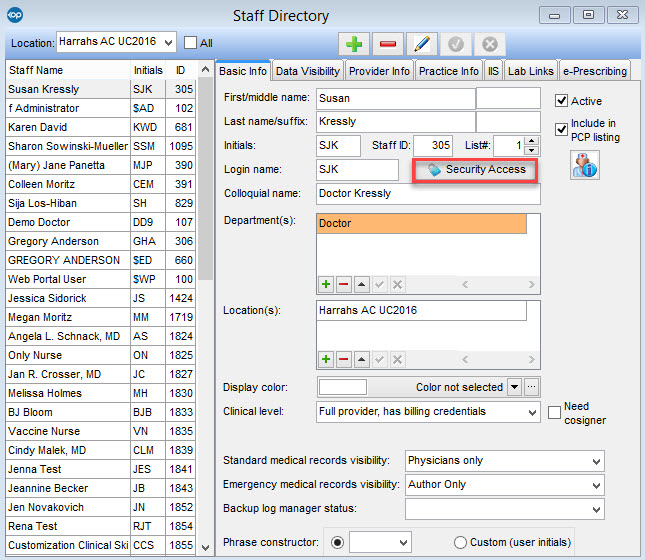Click the Last name field containing Kressly
The width and height of the screenshot is (645, 560).
(396, 121)
